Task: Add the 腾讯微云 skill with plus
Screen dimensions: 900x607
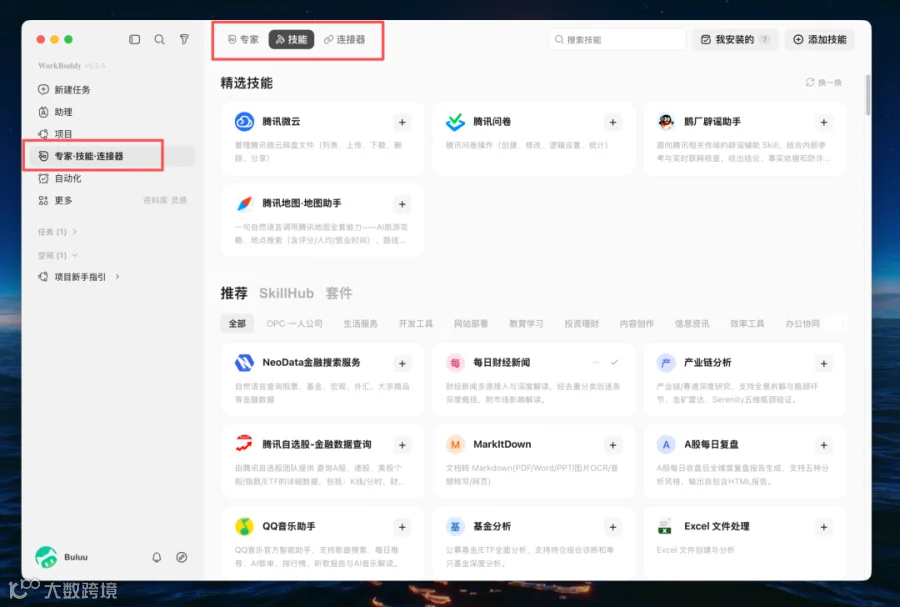Action: [402, 122]
